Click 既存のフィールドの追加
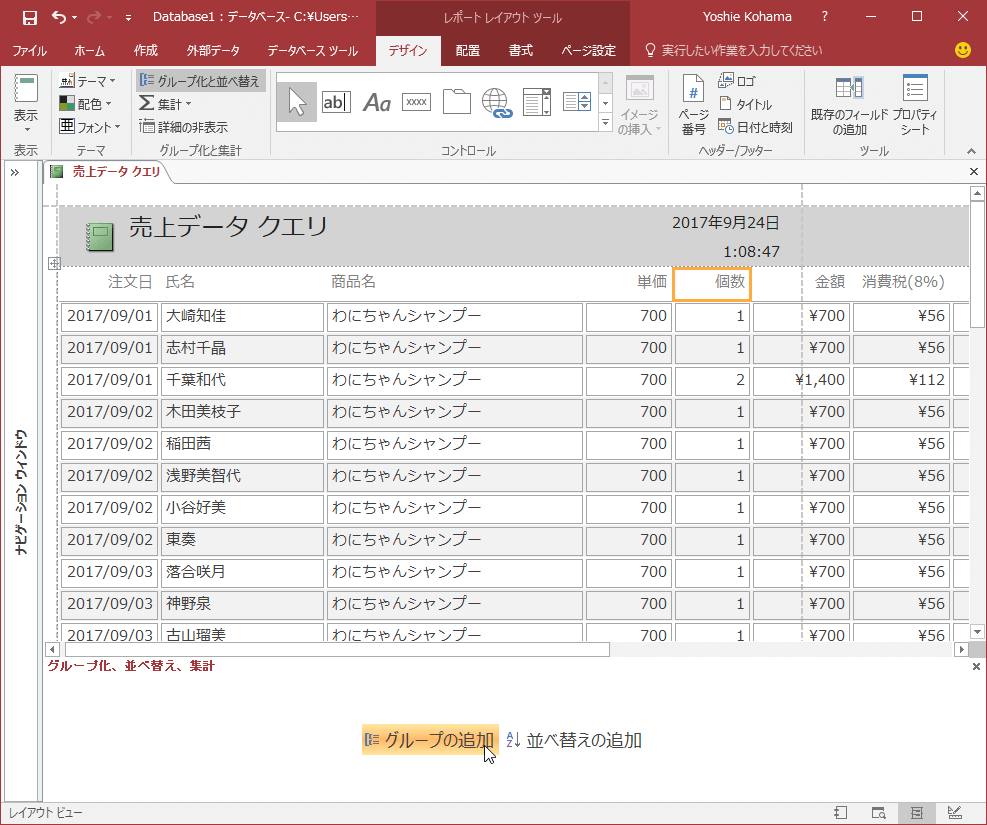This screenshot has width=987, height=825. click(x=849, y=105)
